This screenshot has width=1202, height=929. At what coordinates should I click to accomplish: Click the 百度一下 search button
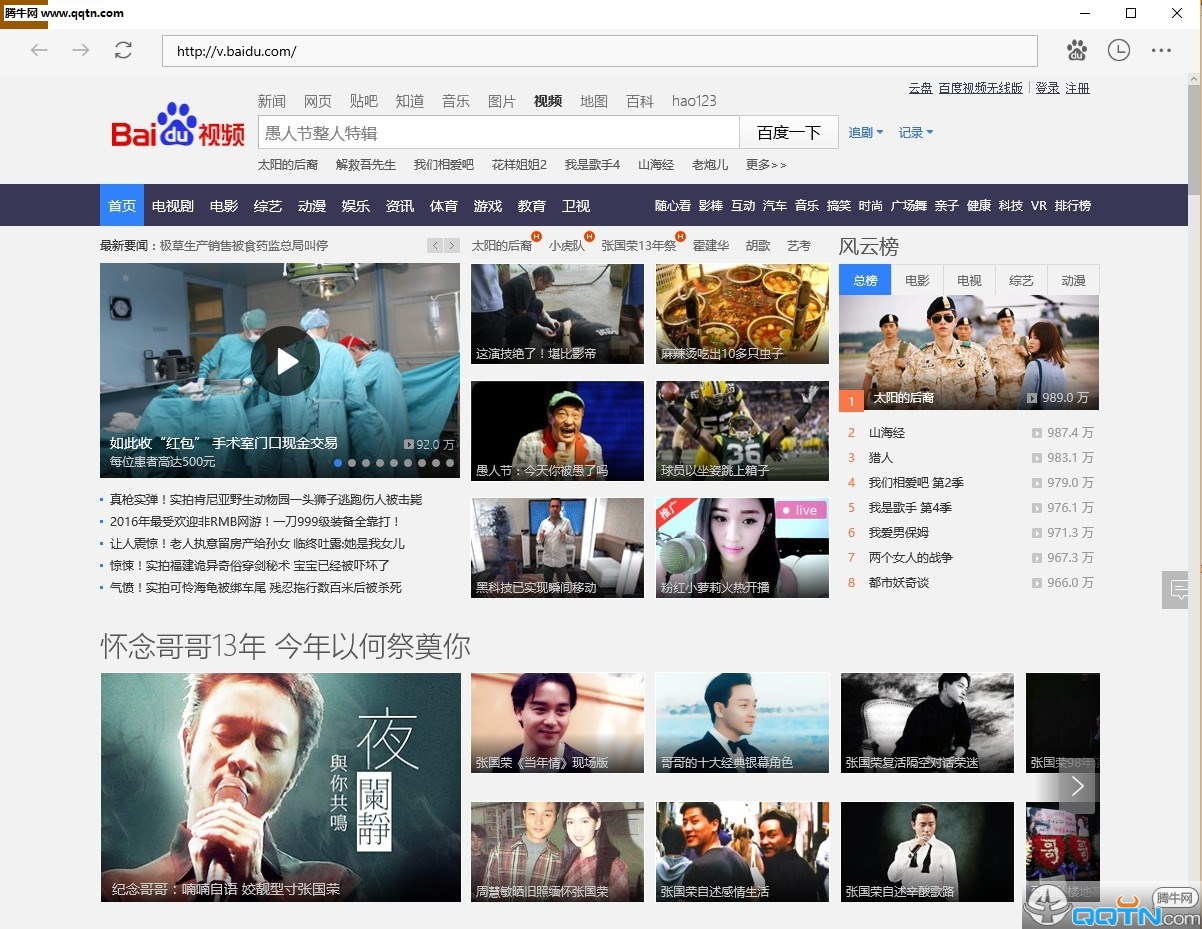point(789,132)
